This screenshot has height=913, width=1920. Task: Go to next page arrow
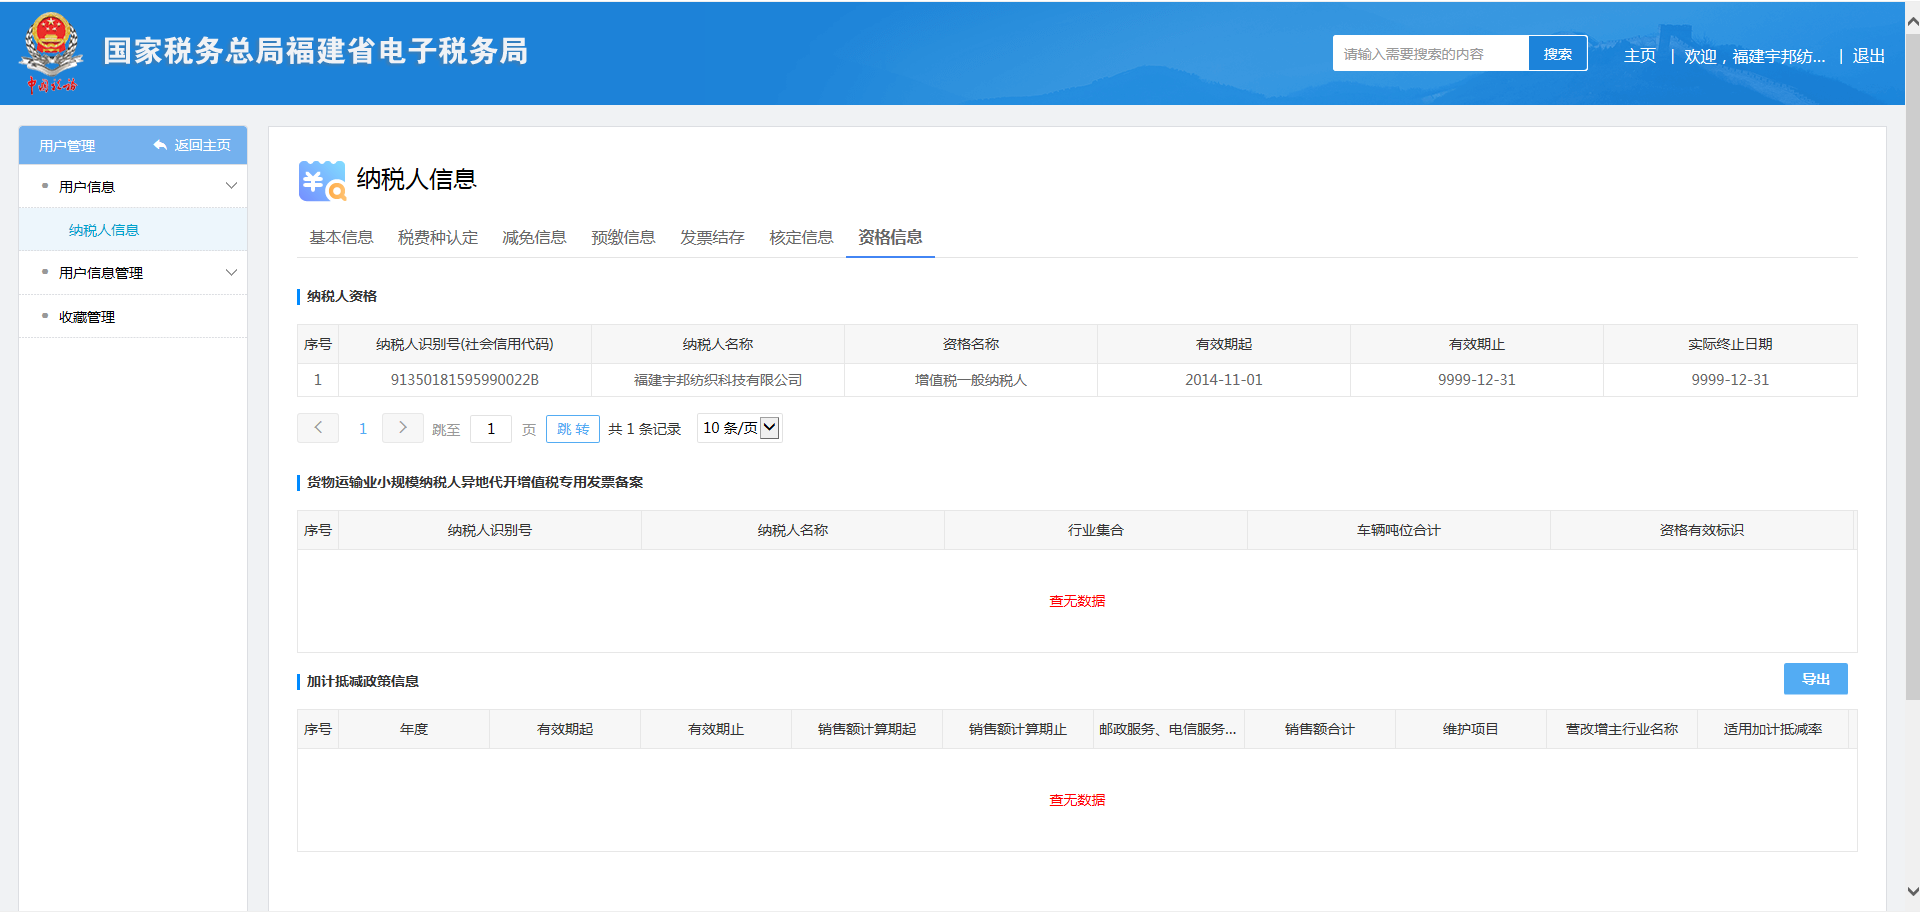pos(403,428)
